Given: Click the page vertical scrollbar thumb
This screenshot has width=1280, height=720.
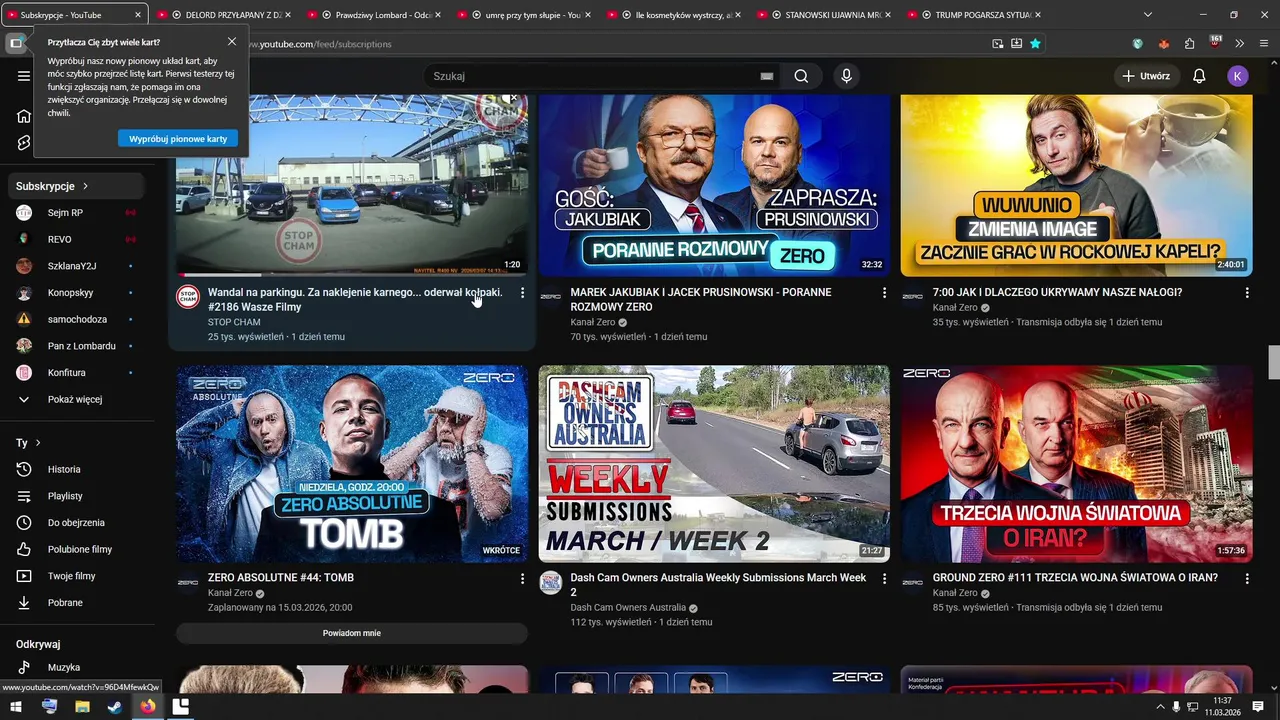Looking at the screenshot, I should [x=1274, y=362].
